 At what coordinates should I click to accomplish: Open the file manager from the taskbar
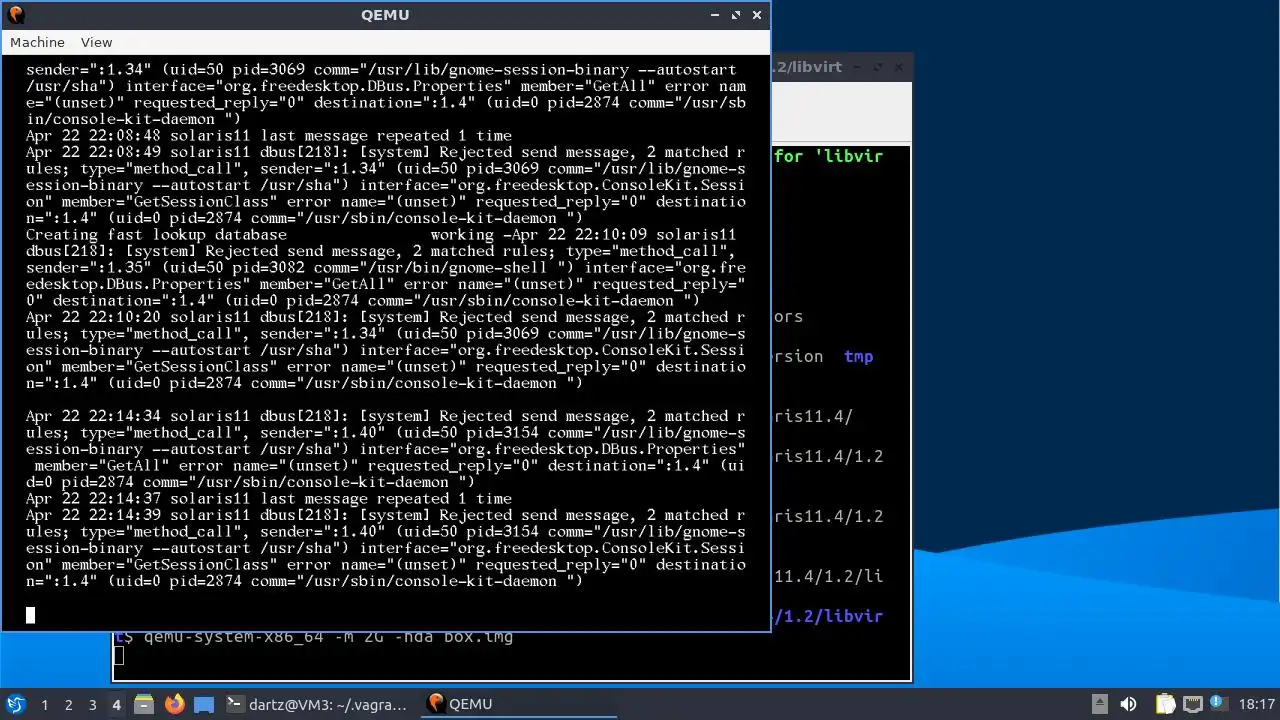pos(144,704)
